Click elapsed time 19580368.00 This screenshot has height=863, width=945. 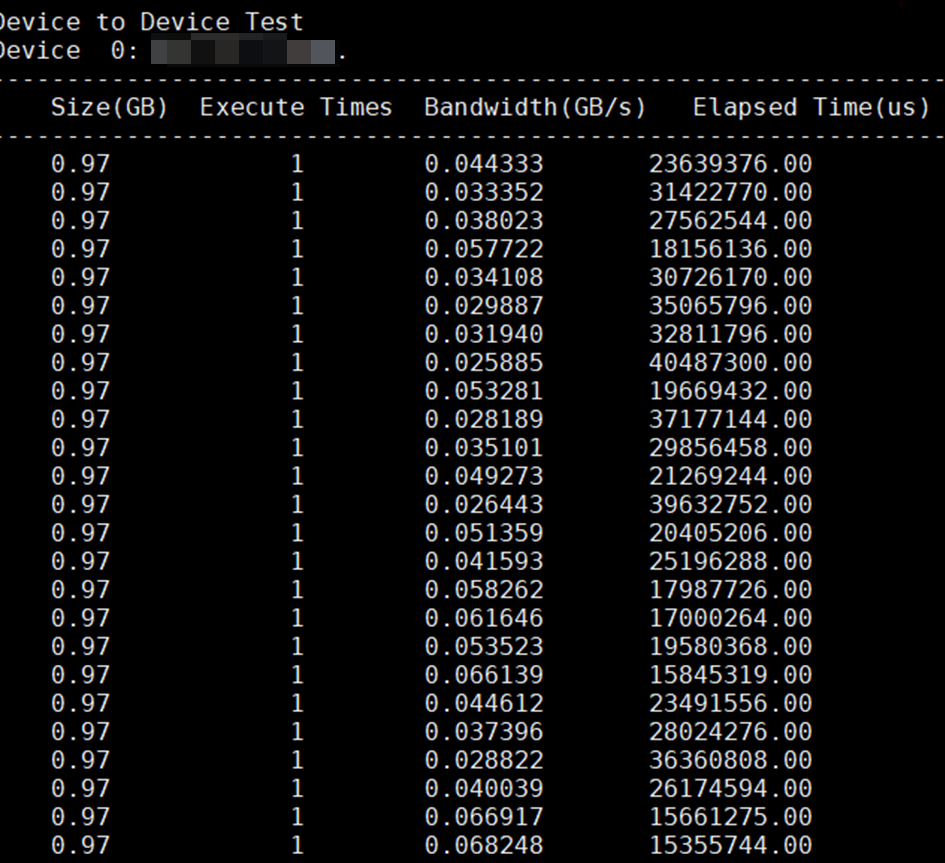point(730,647)
